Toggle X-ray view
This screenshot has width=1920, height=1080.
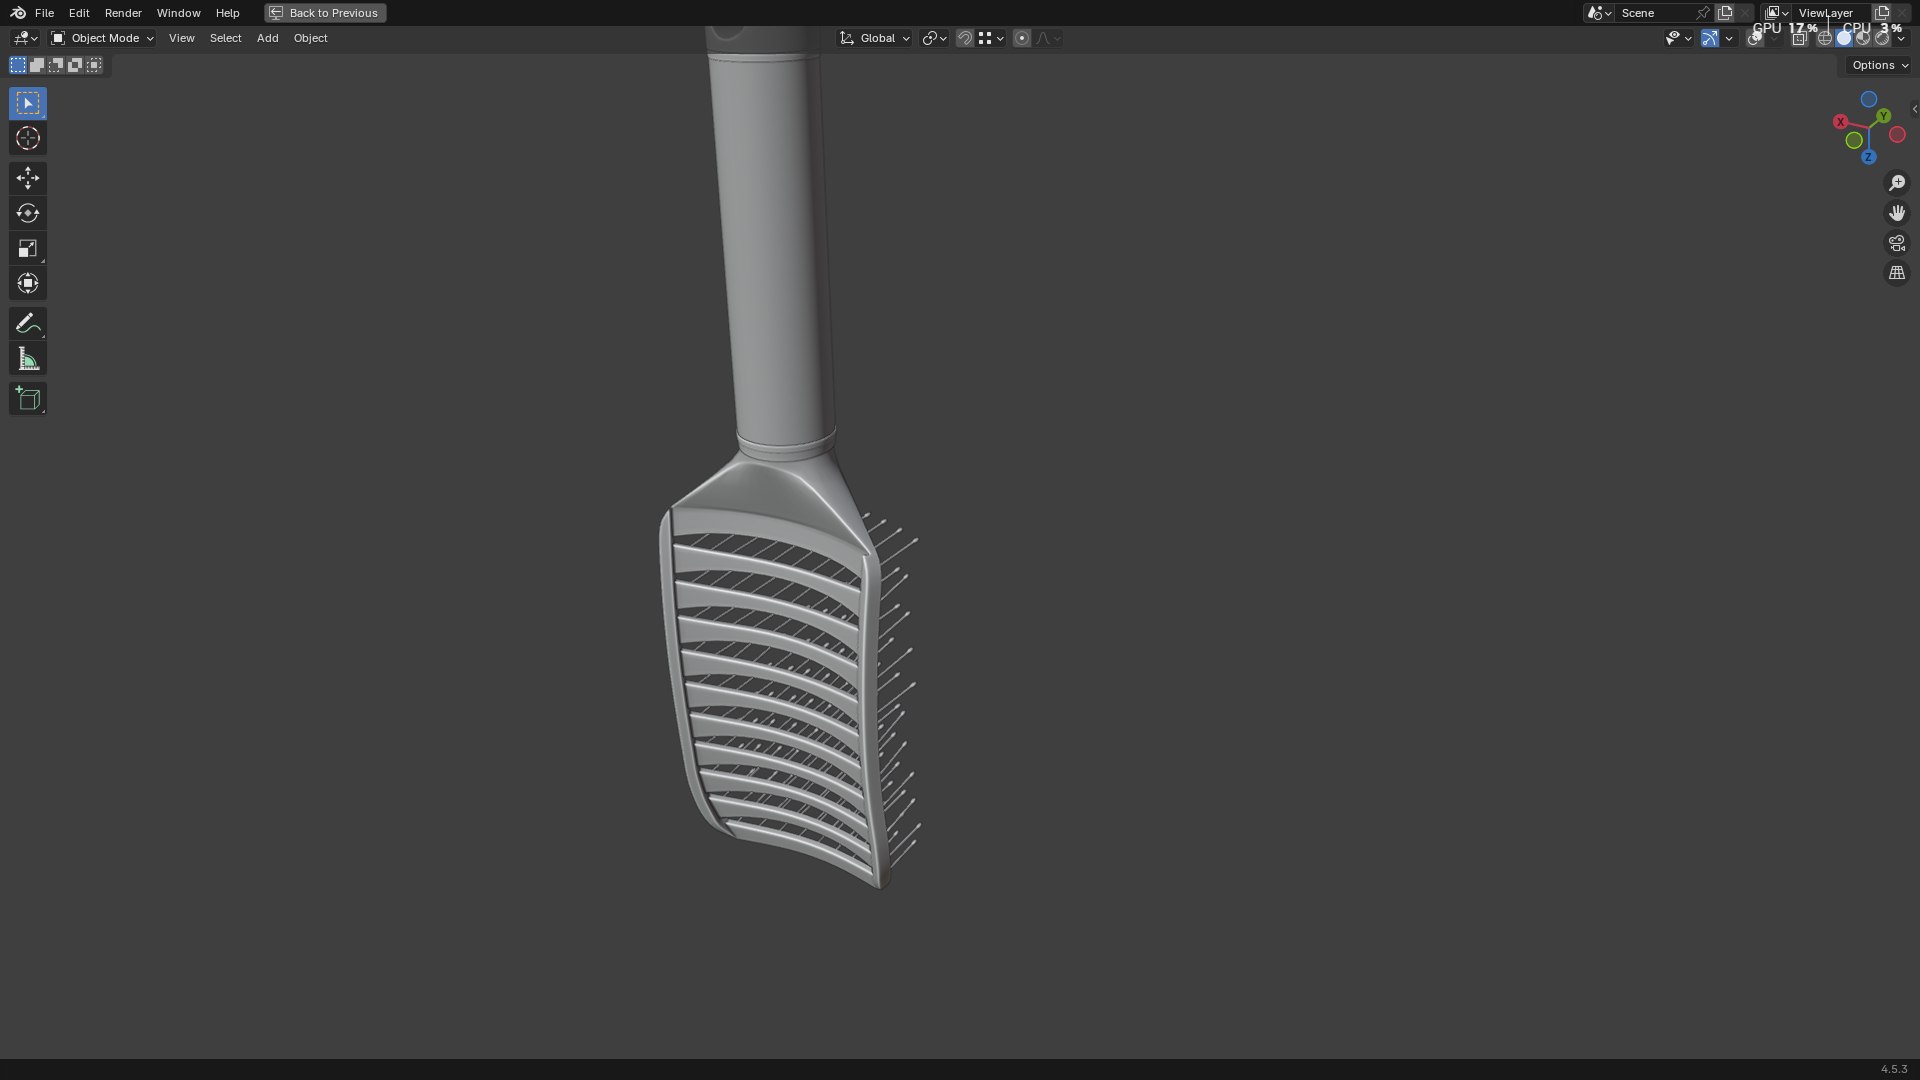[1799, 38]
